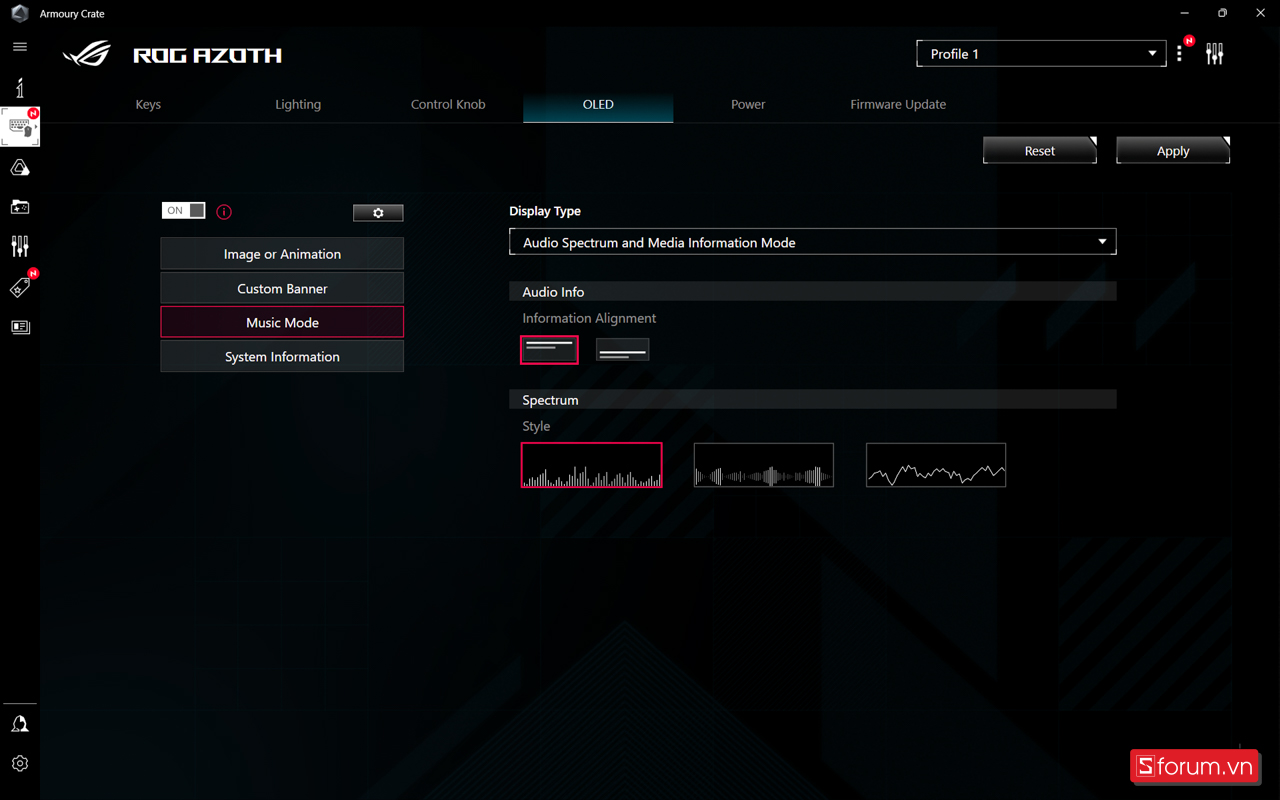1280x800 pixels.
Task: Switch to the Lighting tab
Action: point(298,104)
